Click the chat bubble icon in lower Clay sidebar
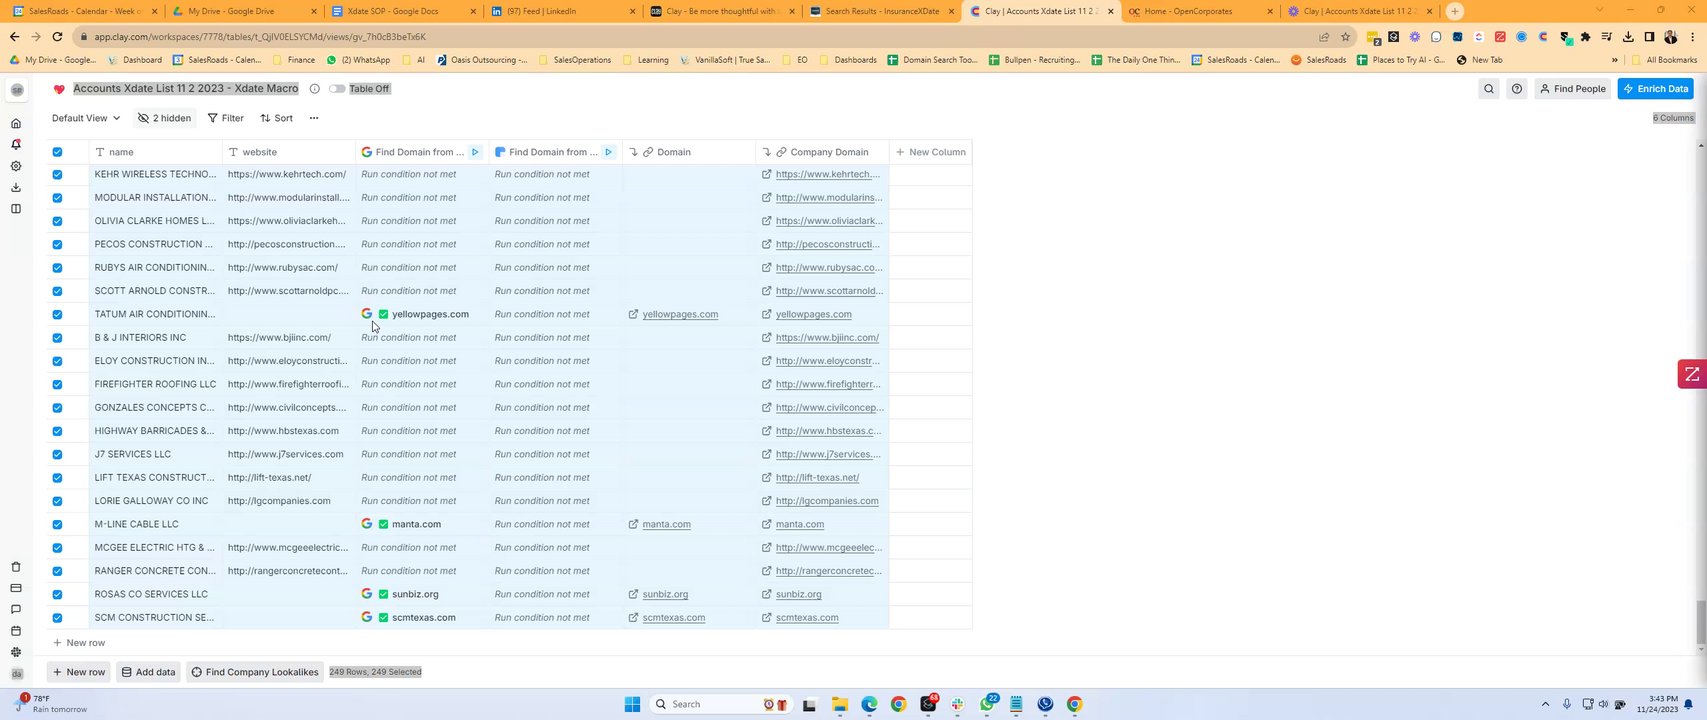The height and width of the screenshot is (720, 1707). (x=16, y=609)
